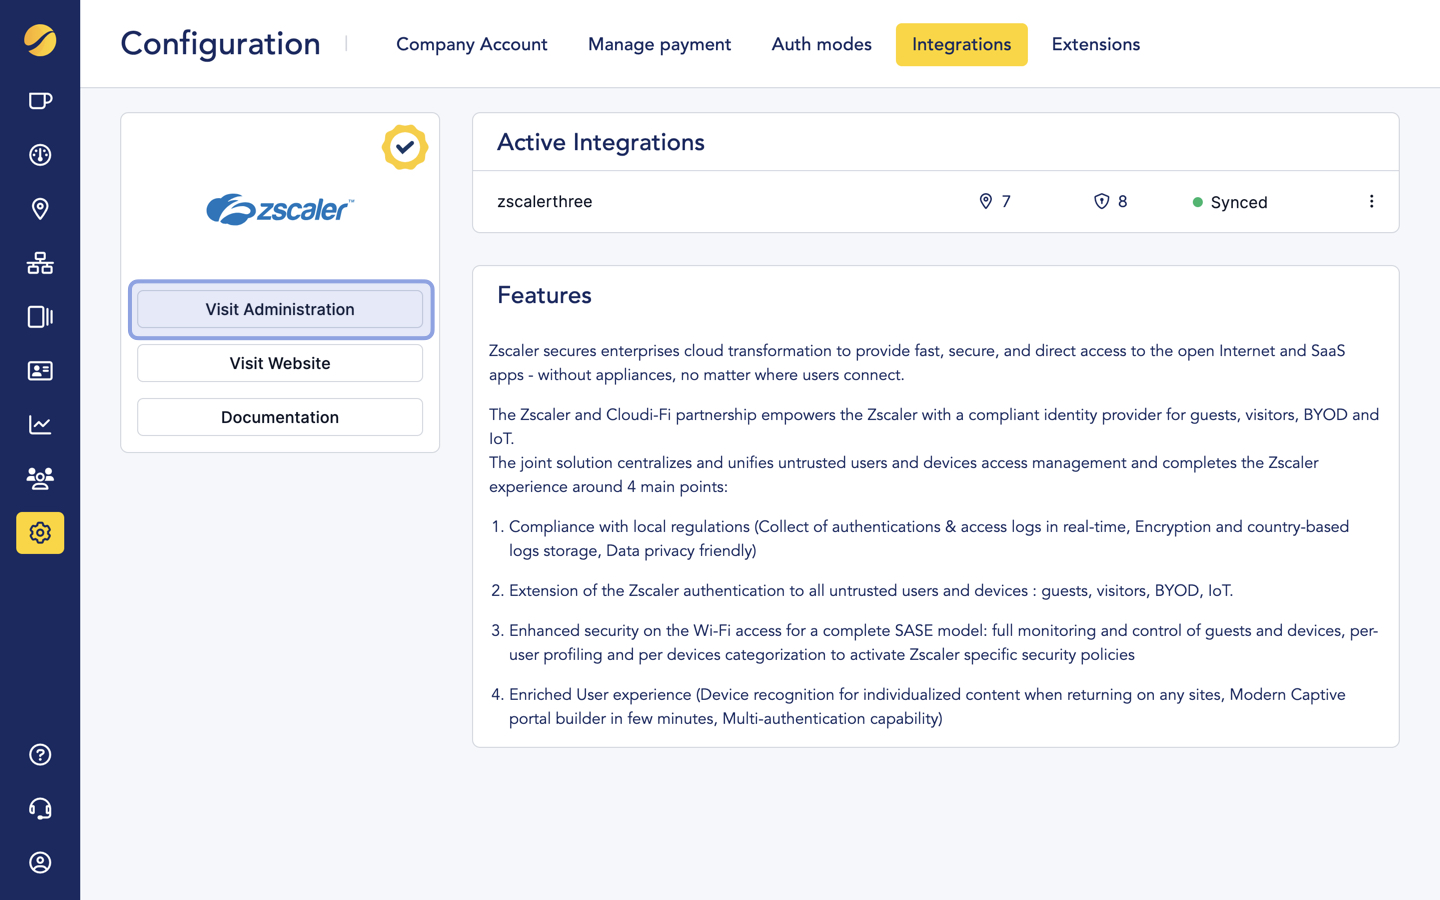Select the contact card sidebar icon
This screenshot has width=1440, height=900.
coord(40,371)
